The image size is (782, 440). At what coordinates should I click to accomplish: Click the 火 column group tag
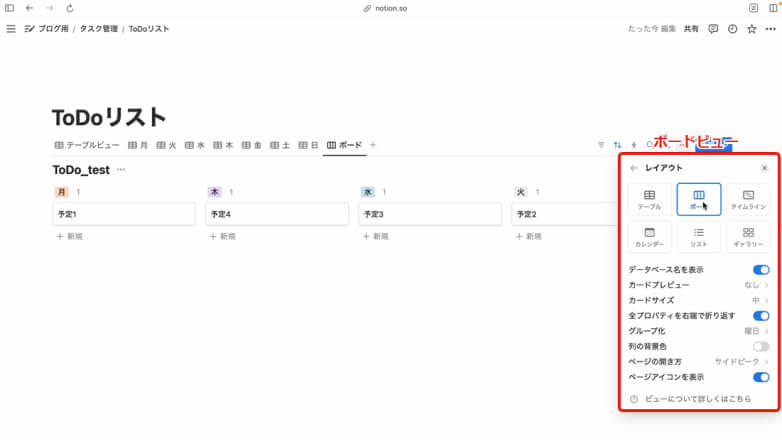point(521,192)
